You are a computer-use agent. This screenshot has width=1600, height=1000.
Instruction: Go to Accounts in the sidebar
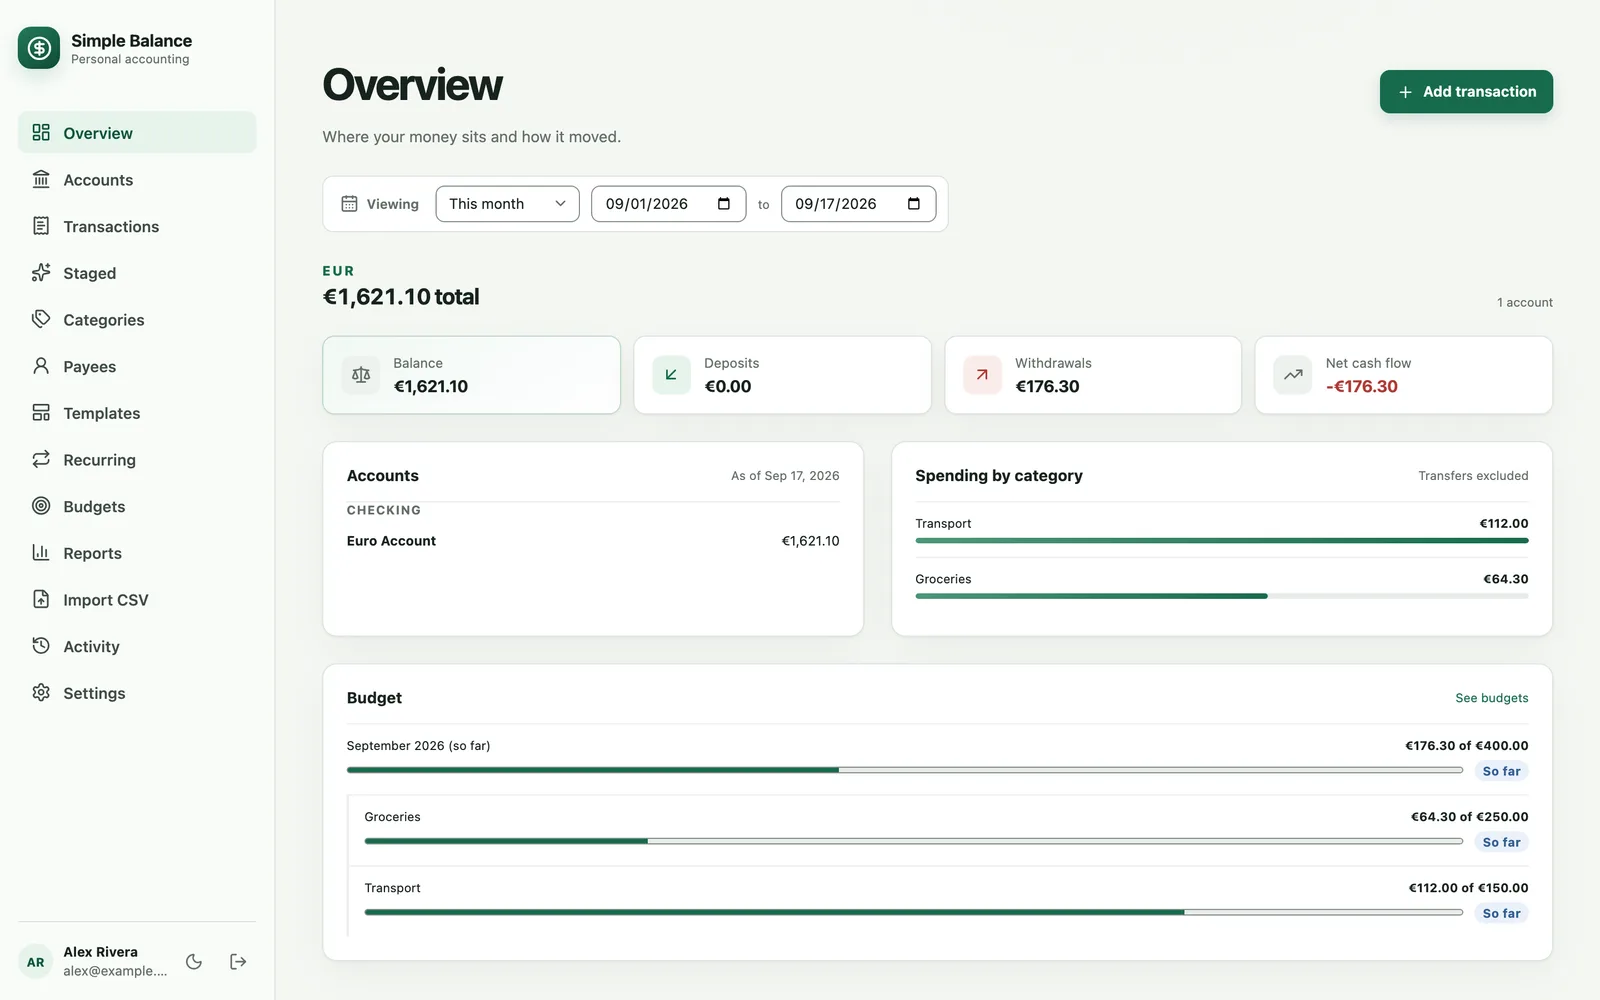[137, 180]
